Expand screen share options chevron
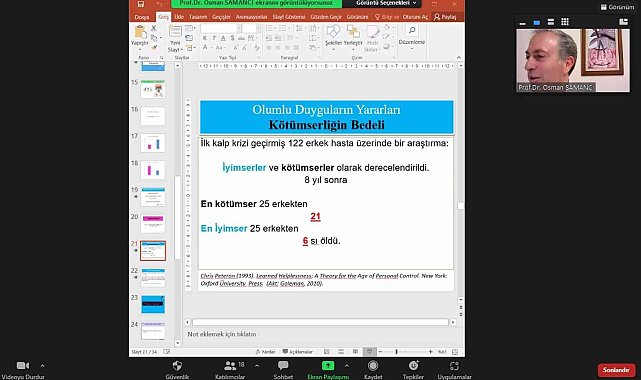This screenshot has height=380, width=641. coord(347,366)
